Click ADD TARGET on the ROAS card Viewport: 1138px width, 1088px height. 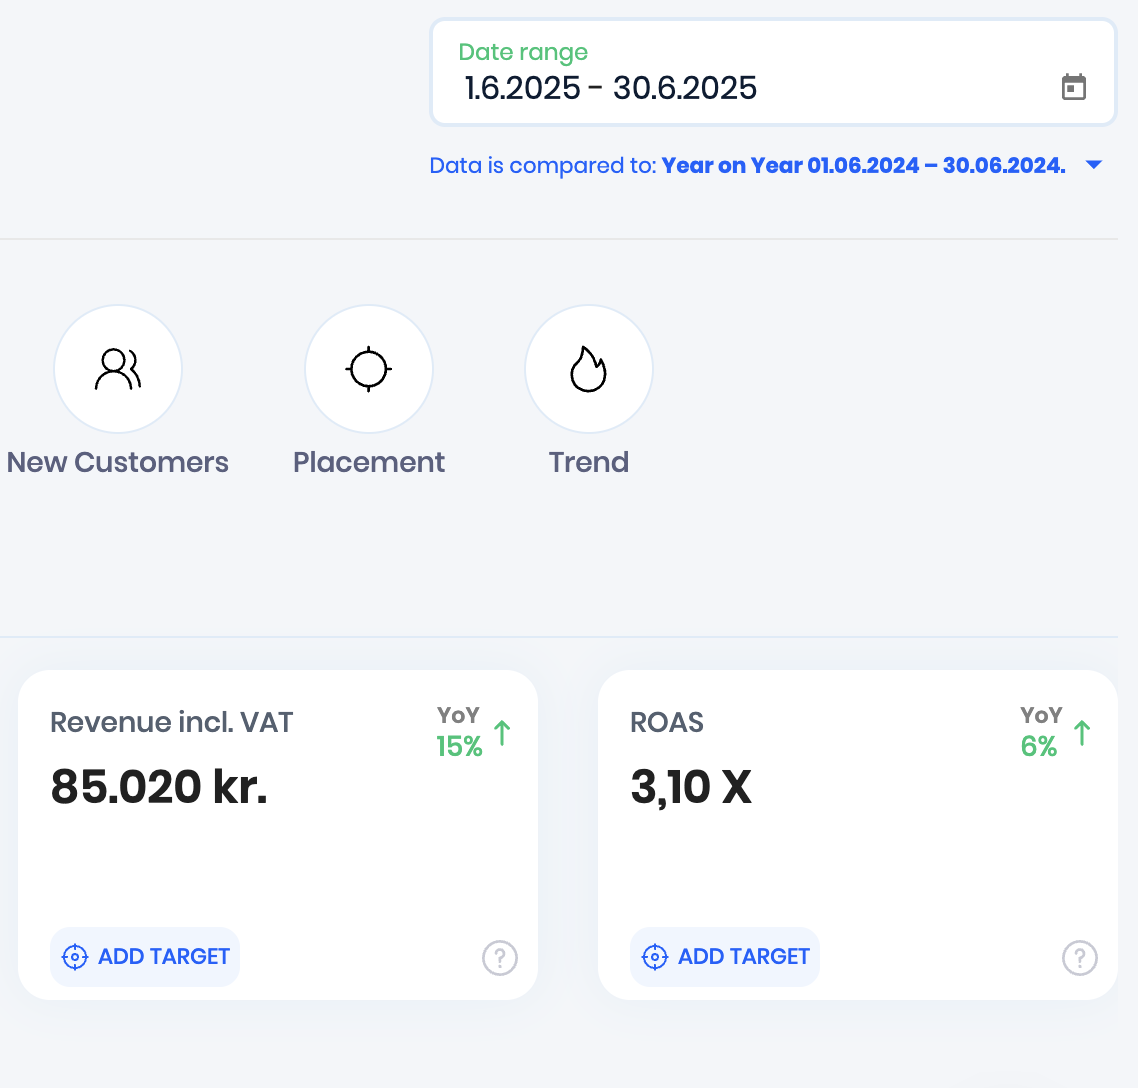pyautogui.click(x=724, y=956)
